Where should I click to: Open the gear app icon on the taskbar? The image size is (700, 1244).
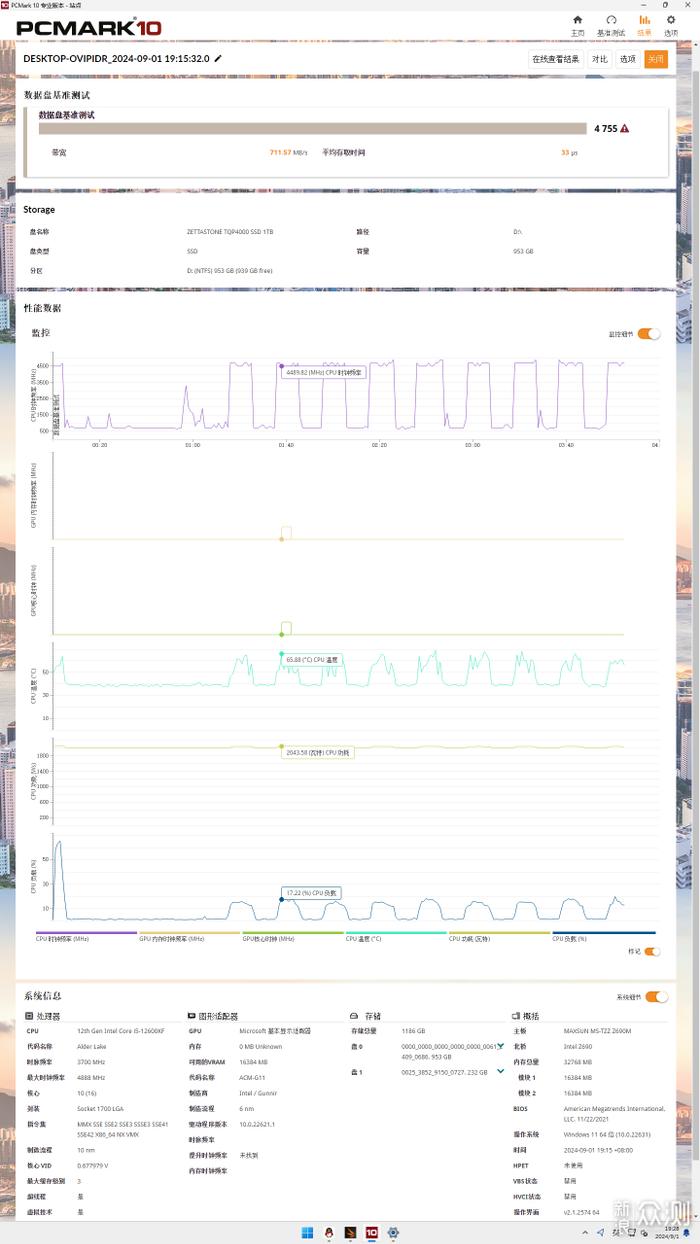(x=393, y=1231)
